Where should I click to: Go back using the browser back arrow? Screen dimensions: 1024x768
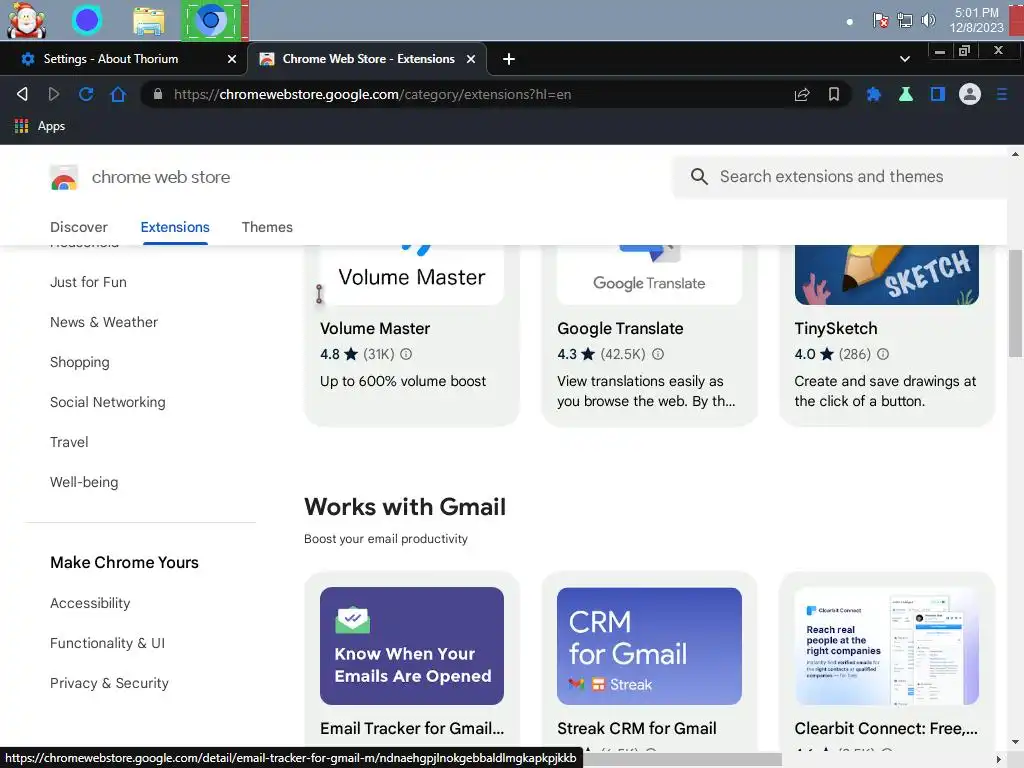point(22,94)
